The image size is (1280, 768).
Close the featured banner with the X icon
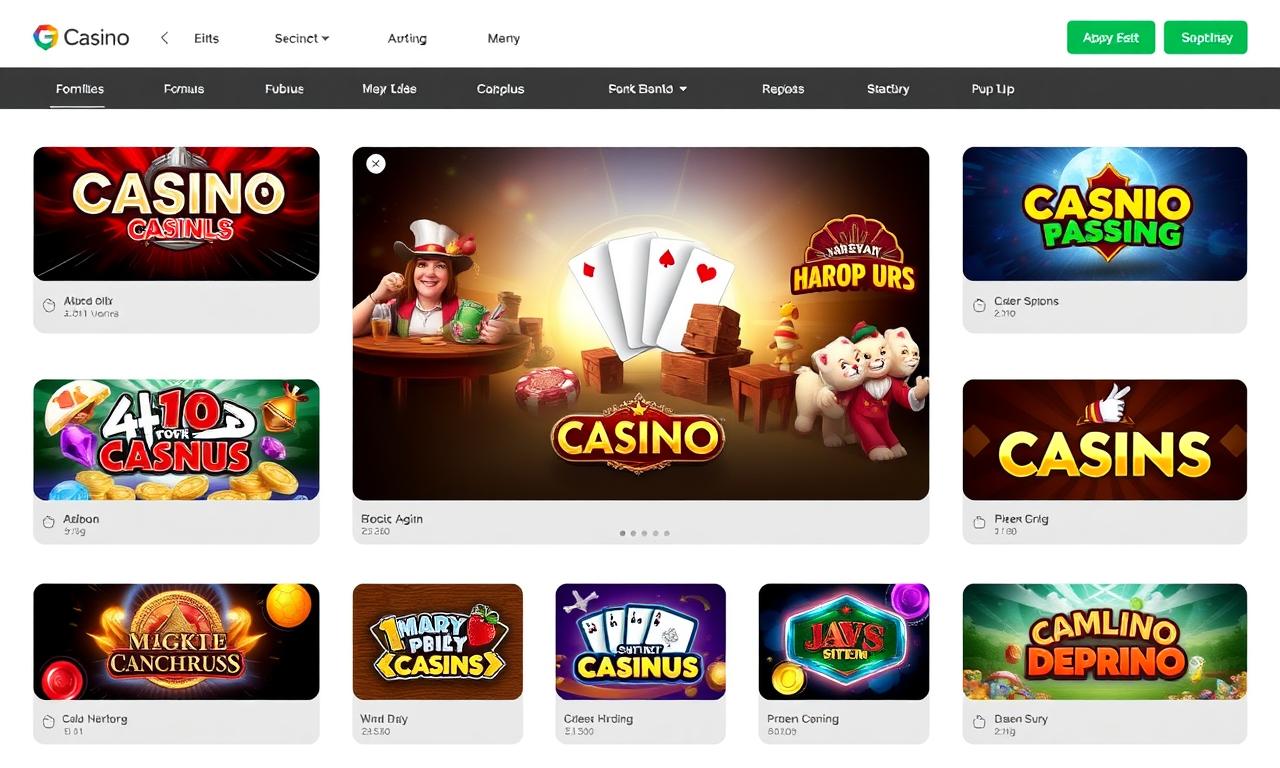click(x=376, y=163)
